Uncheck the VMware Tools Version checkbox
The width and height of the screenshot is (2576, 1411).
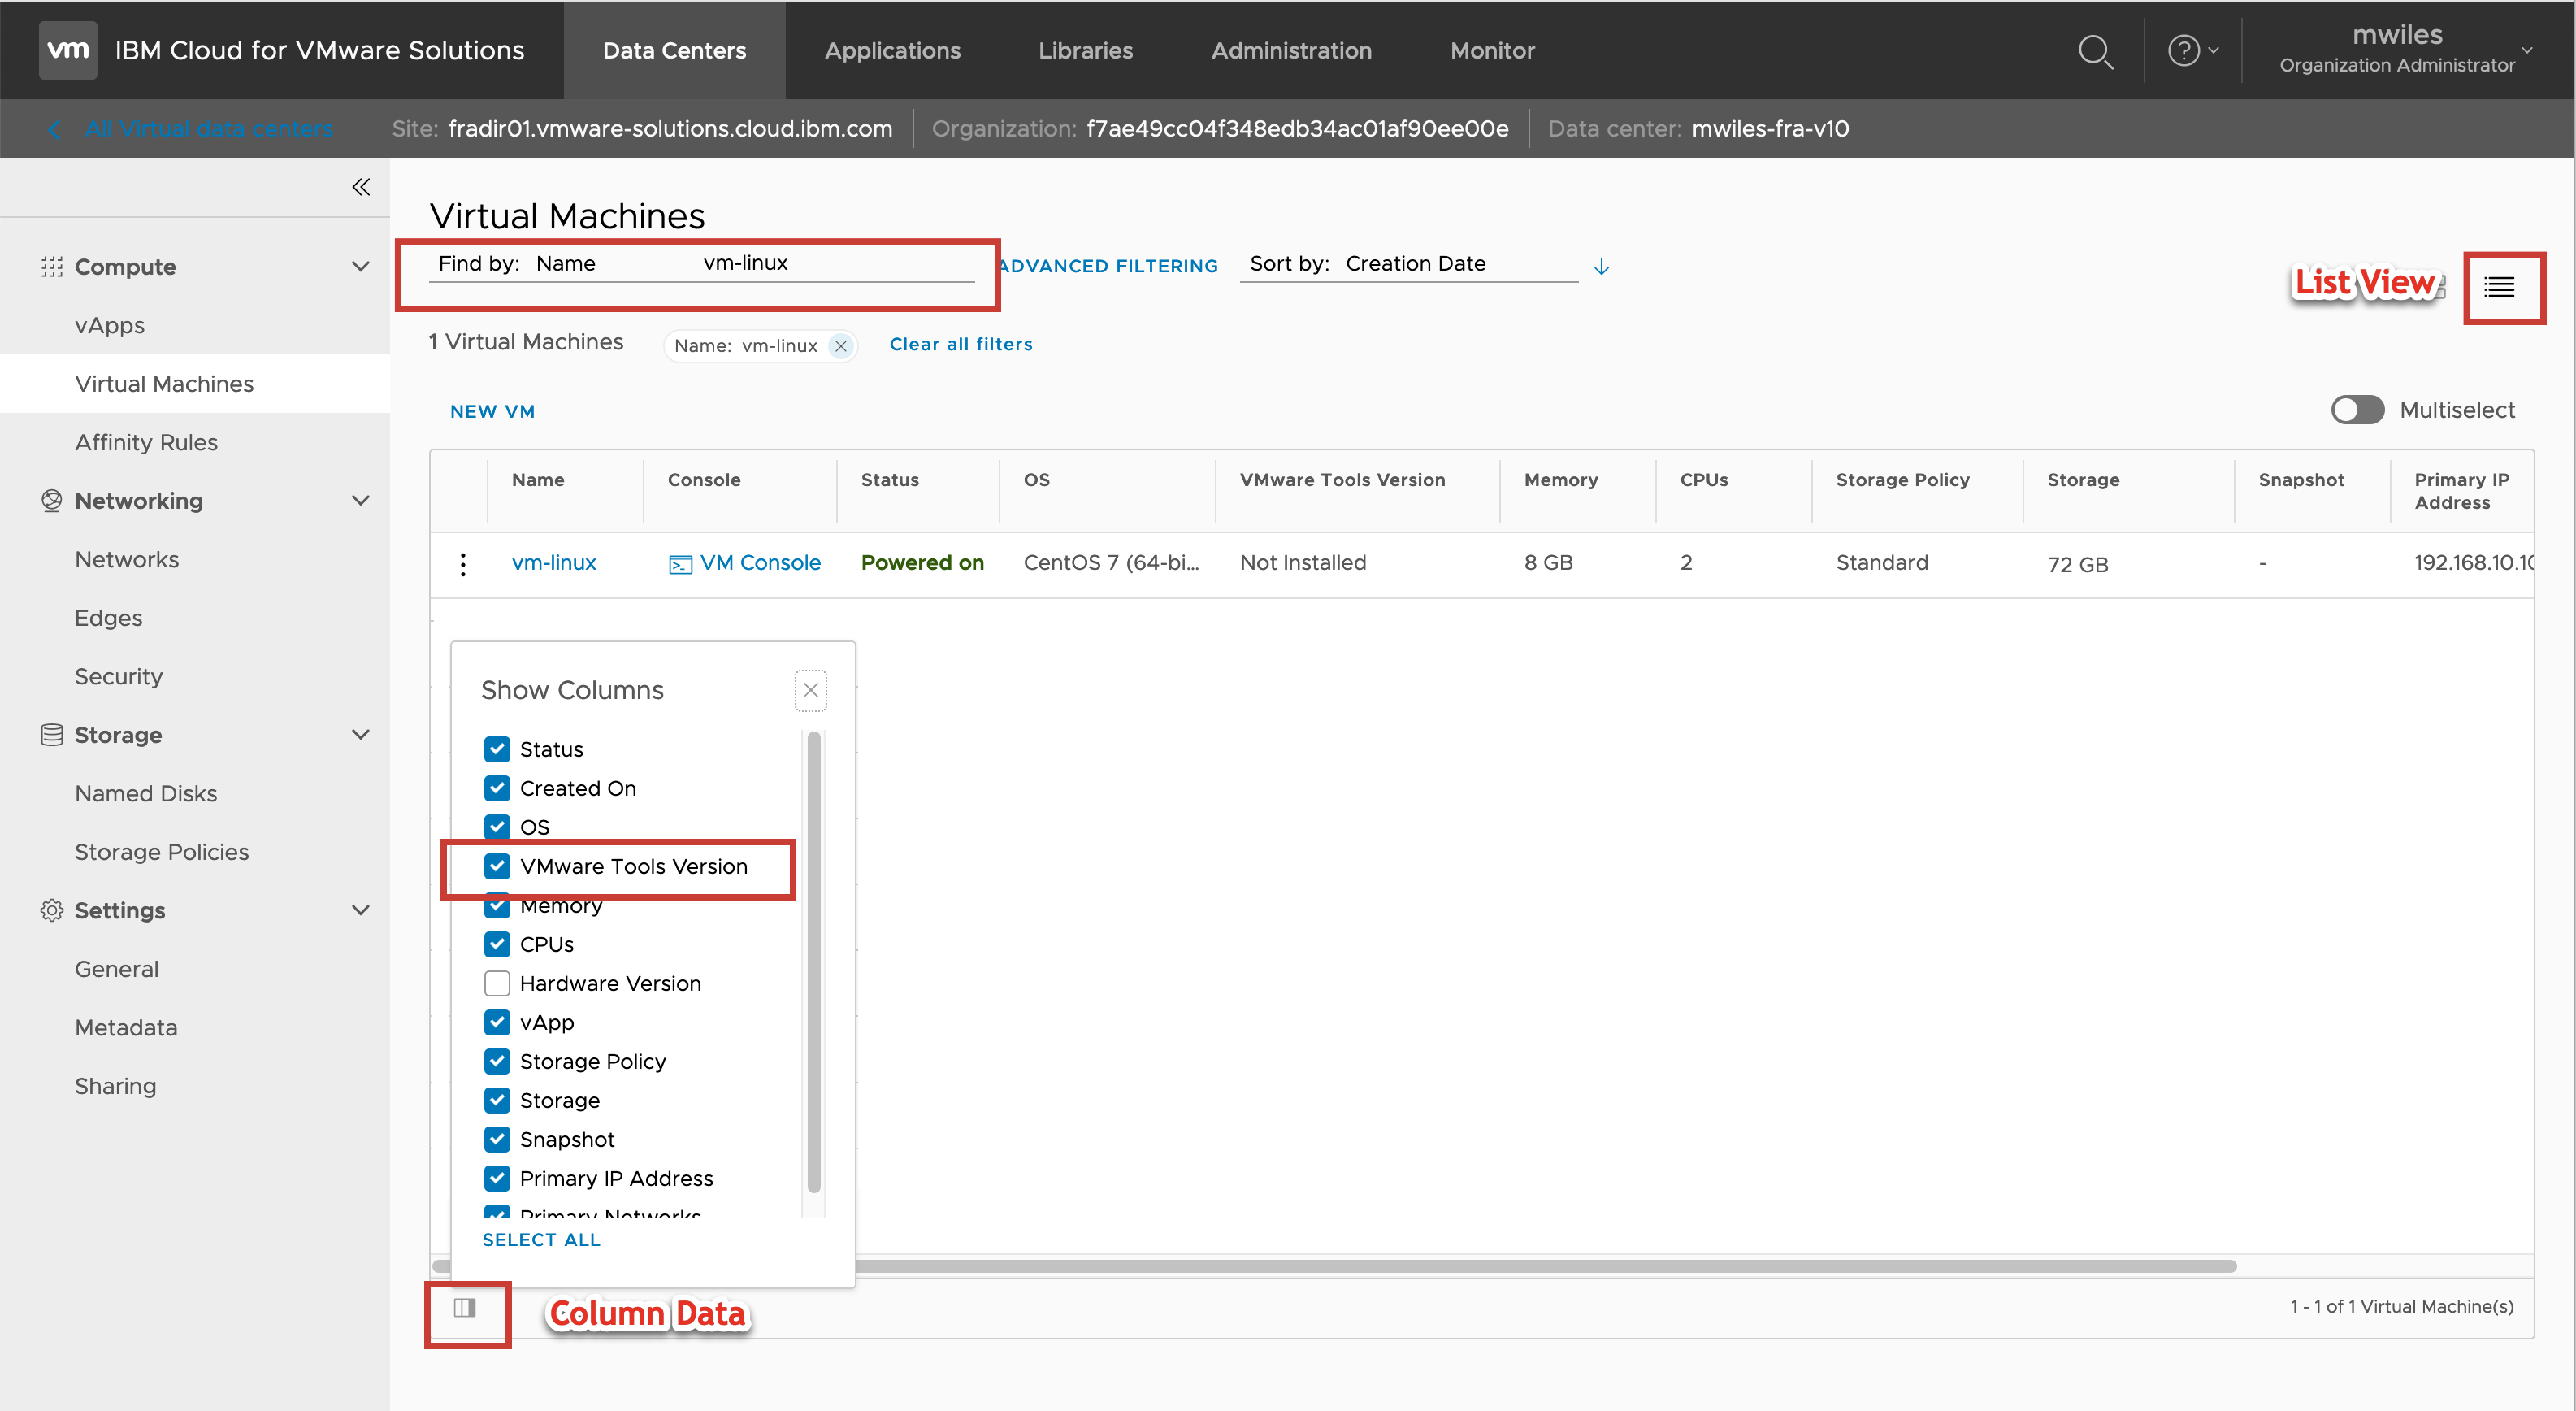point(497,866)
